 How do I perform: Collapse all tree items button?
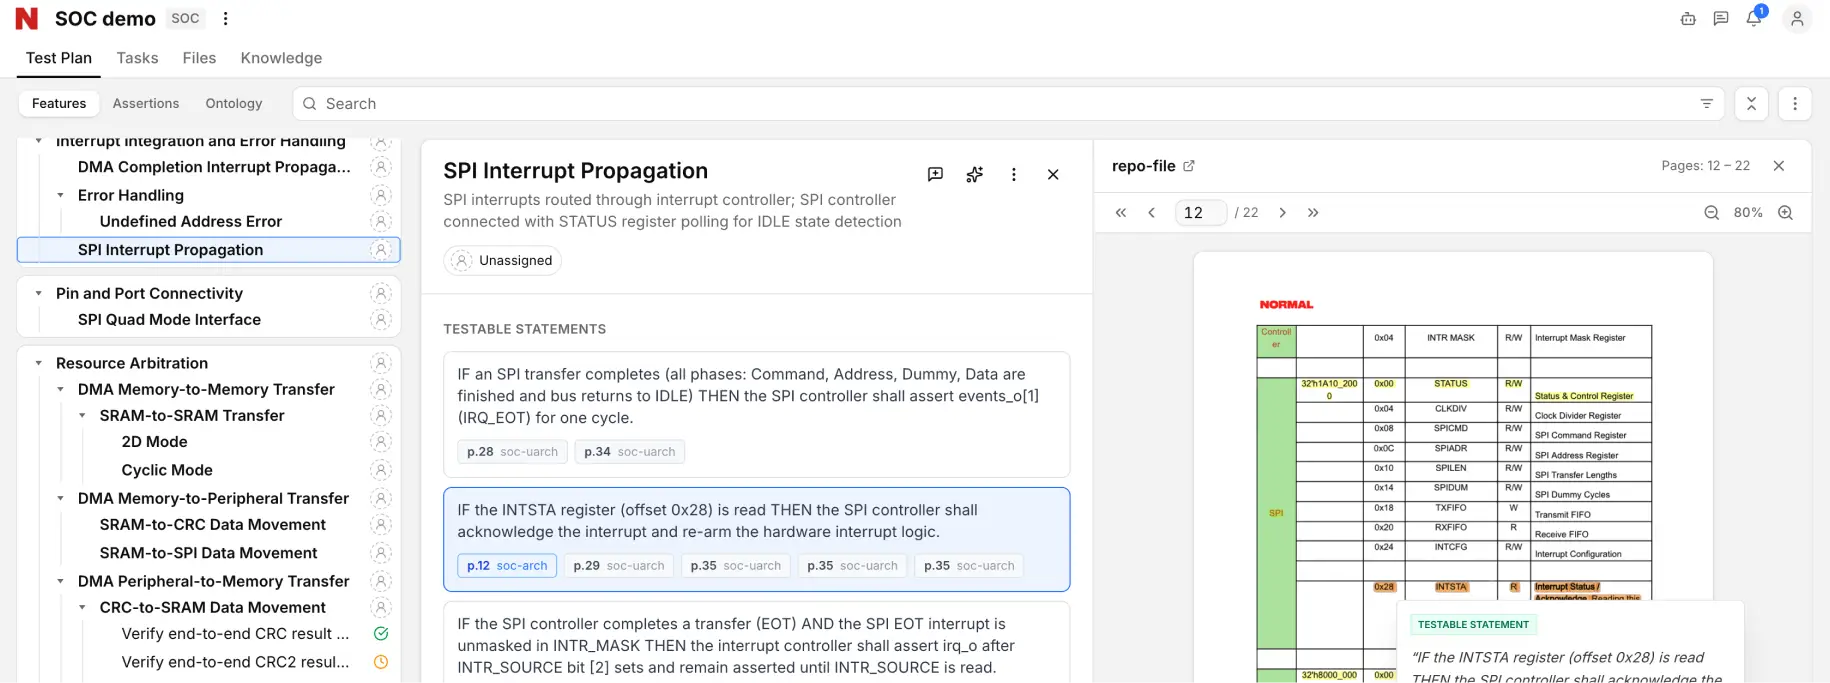1751,103
